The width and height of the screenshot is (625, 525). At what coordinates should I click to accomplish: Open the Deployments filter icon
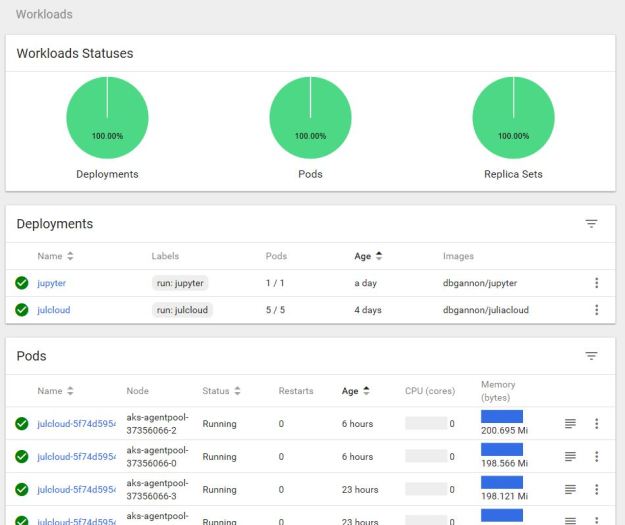click(x=591, y=224)
